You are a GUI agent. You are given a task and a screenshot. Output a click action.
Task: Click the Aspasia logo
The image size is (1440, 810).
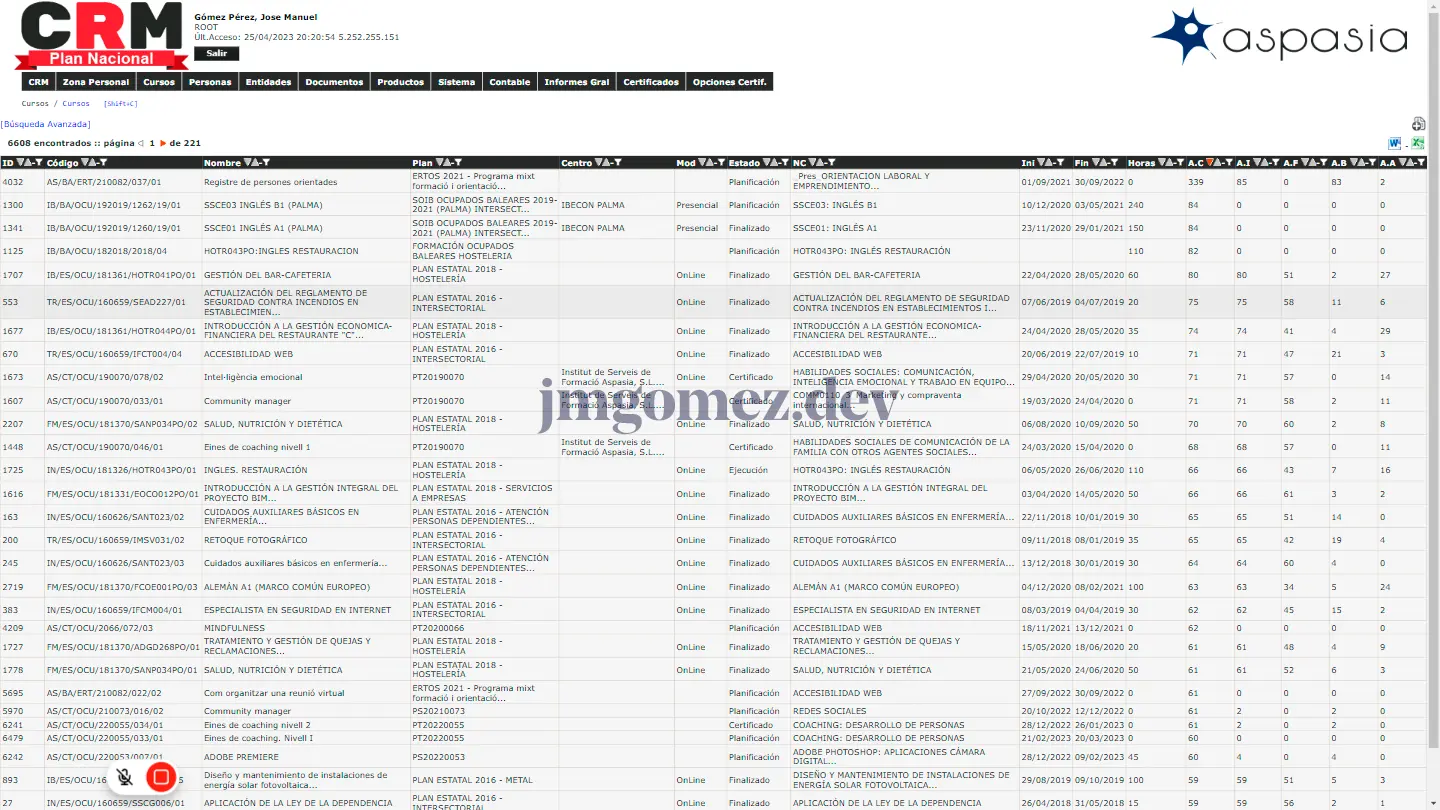pos(1280,37)
